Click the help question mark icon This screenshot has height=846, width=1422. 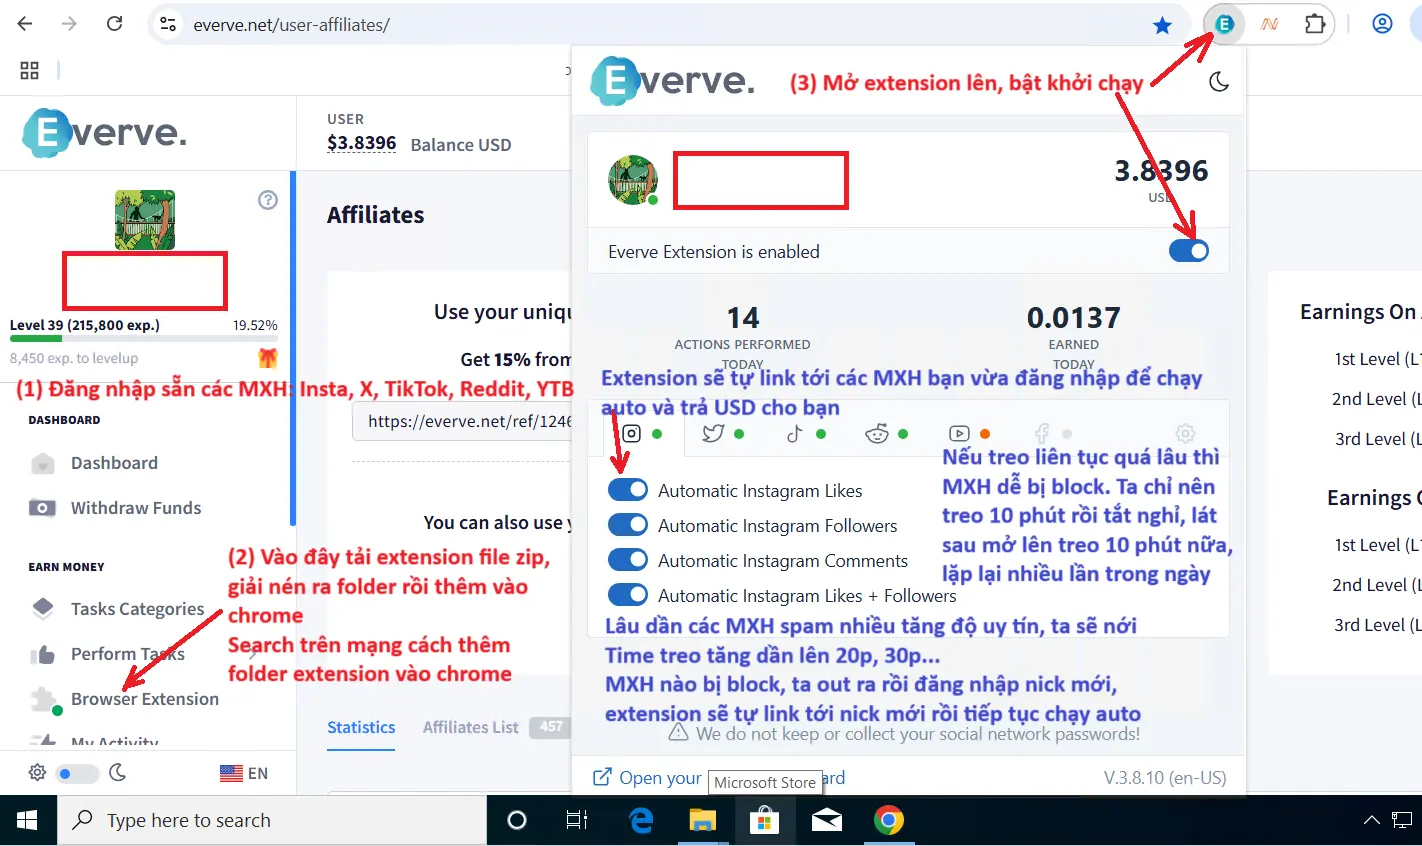coord(267,200)
